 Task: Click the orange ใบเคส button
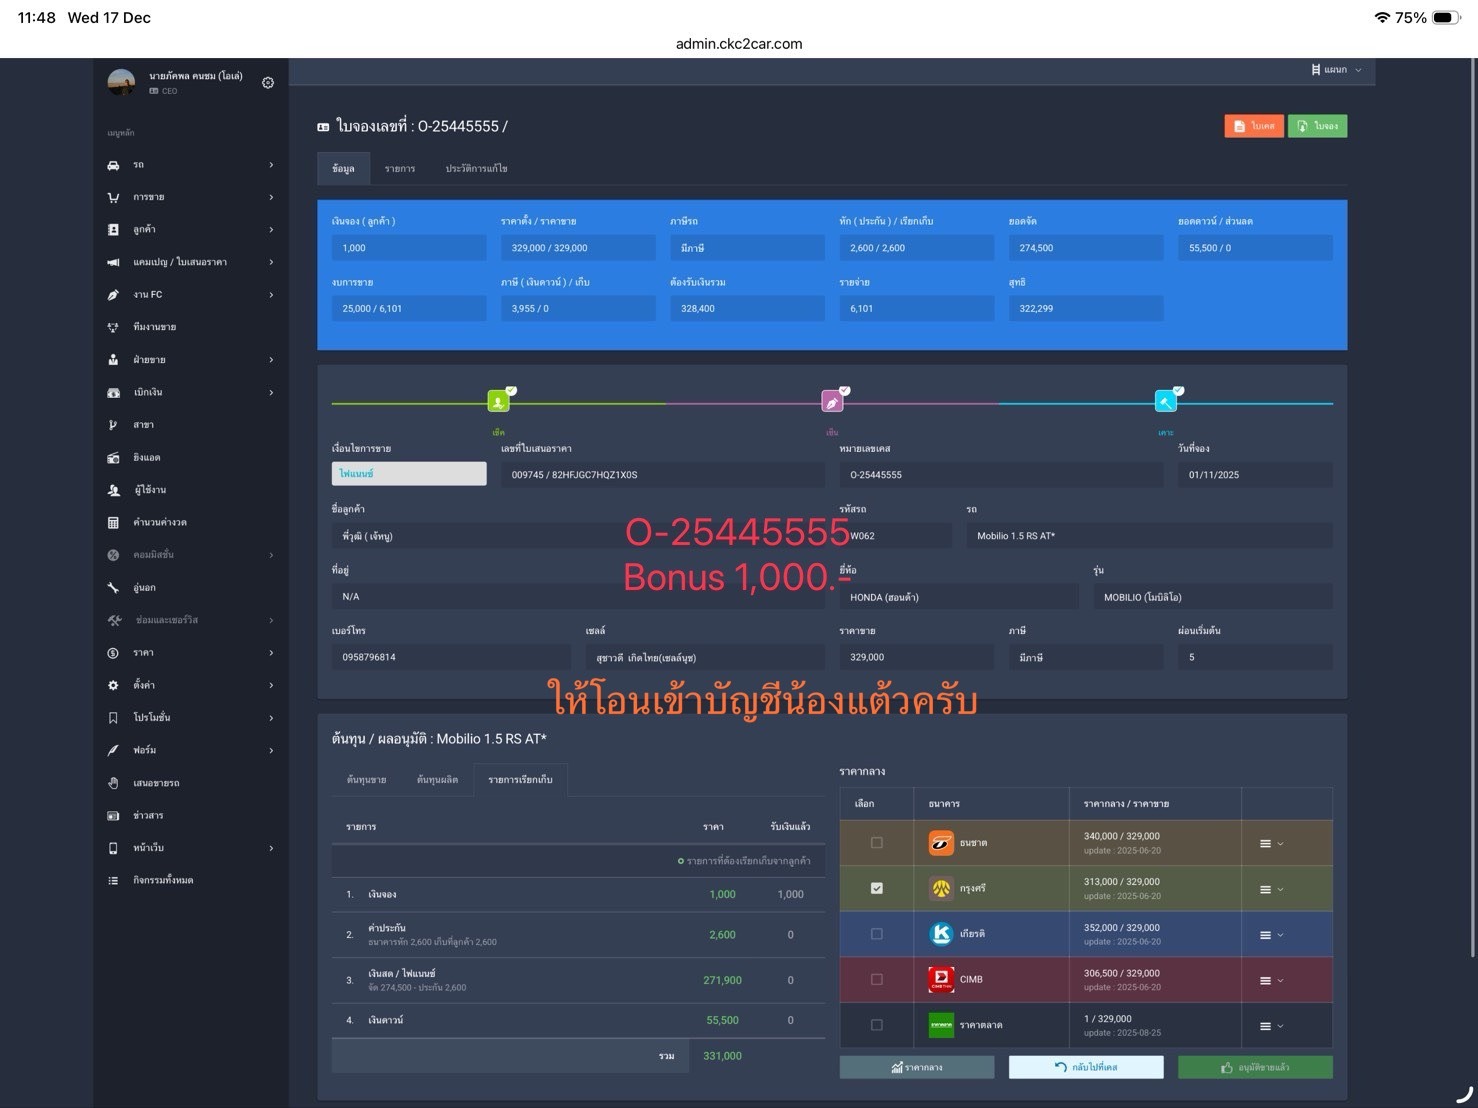click(1254, 126)
